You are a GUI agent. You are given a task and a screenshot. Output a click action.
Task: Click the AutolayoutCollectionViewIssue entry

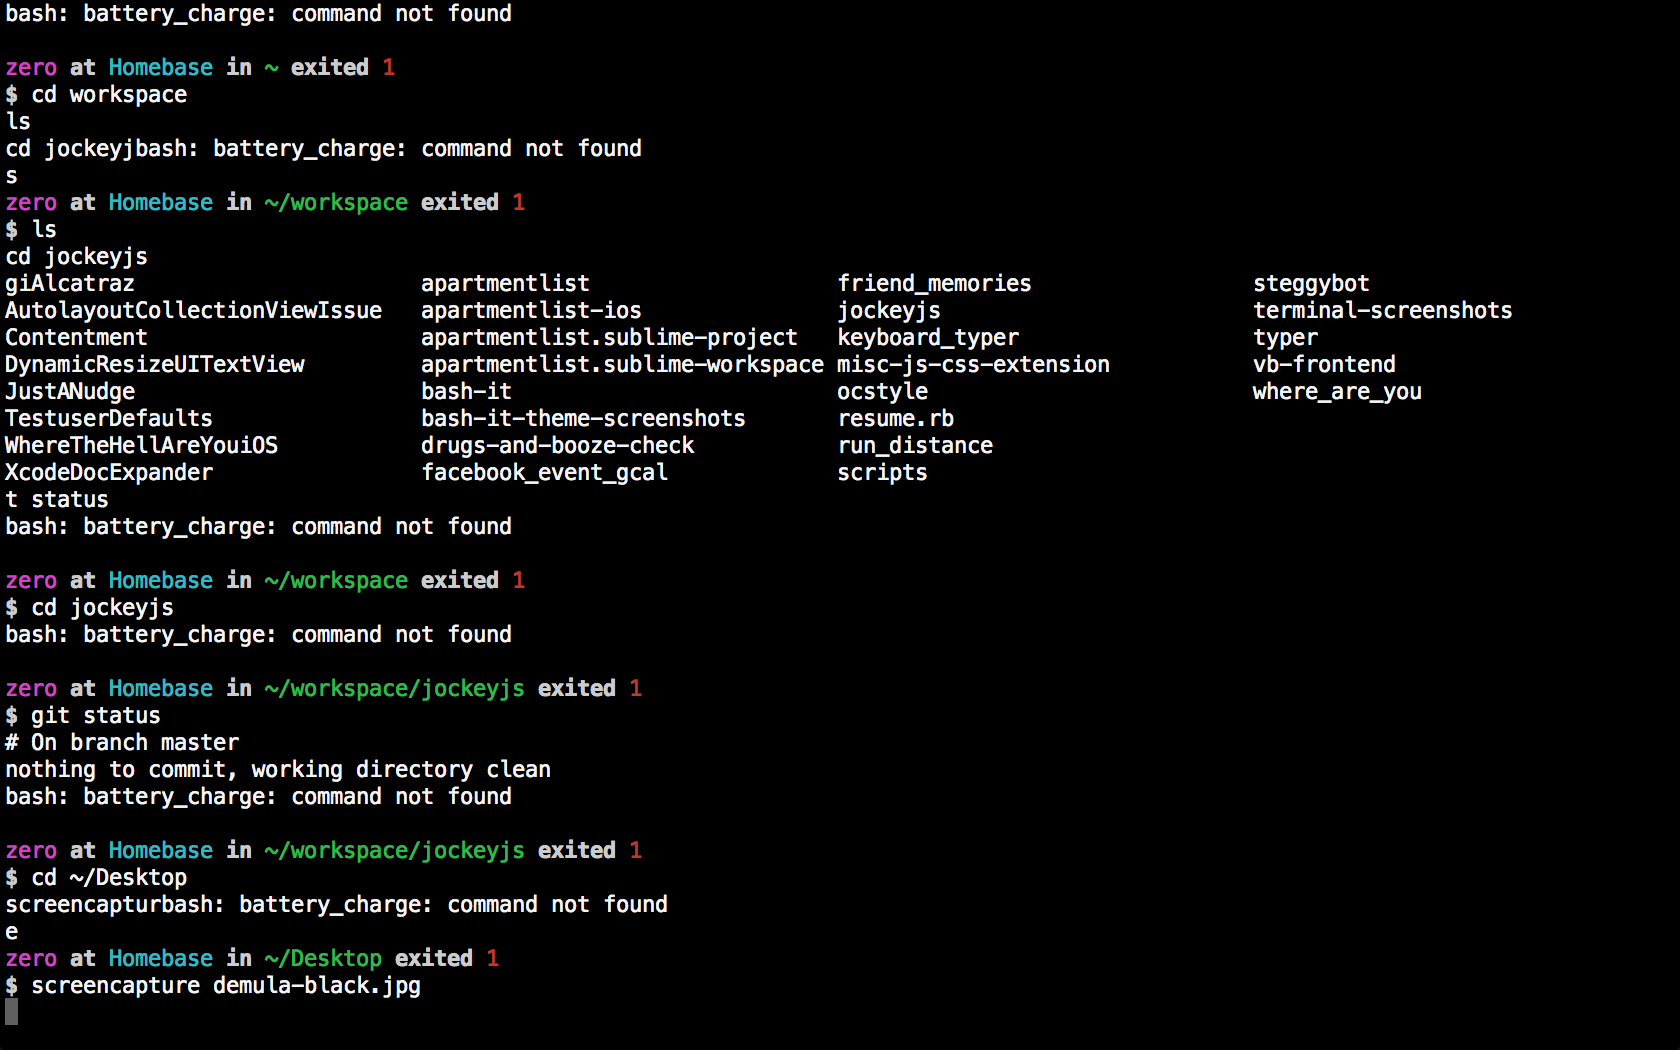click(193, 311)
